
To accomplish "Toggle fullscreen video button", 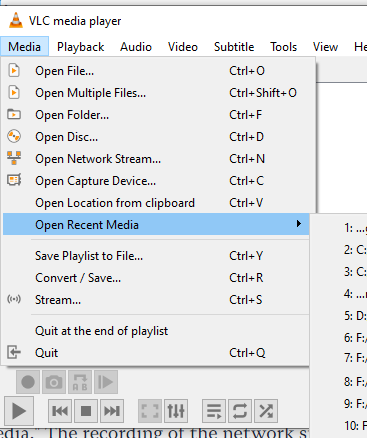I will click(x=150, y=411).
